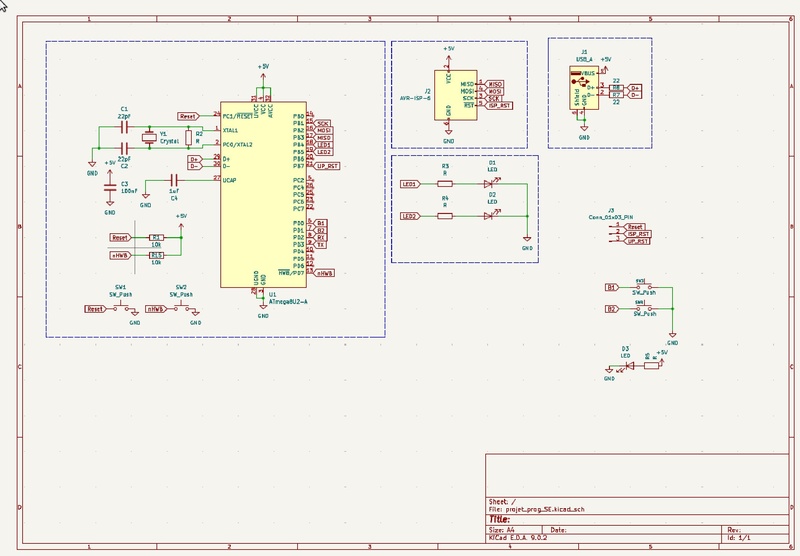The image size is (800, 556).
Task: Click the D- label at U1 pin 30
Action: [195, 166]
